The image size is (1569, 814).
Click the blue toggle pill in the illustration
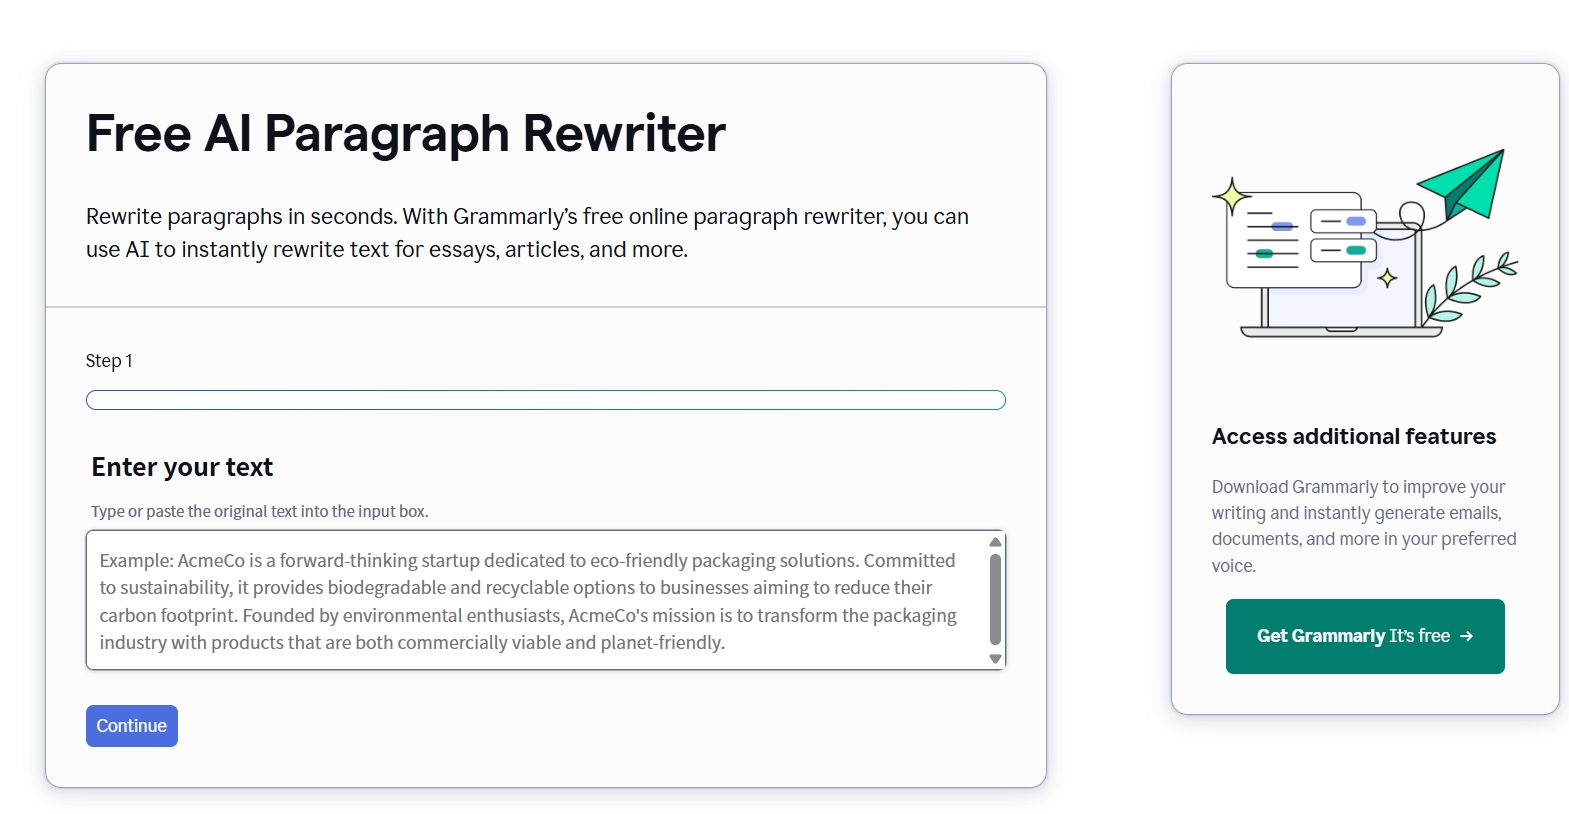pos(1356,221)
